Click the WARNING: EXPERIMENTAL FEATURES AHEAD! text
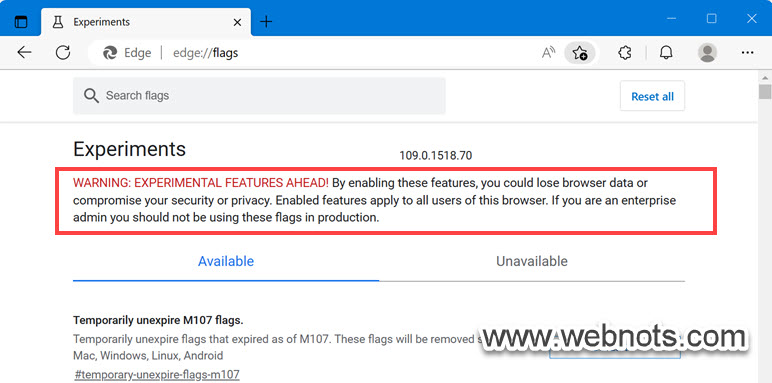This screenshot has width=772, height=383. pos(201,183)
